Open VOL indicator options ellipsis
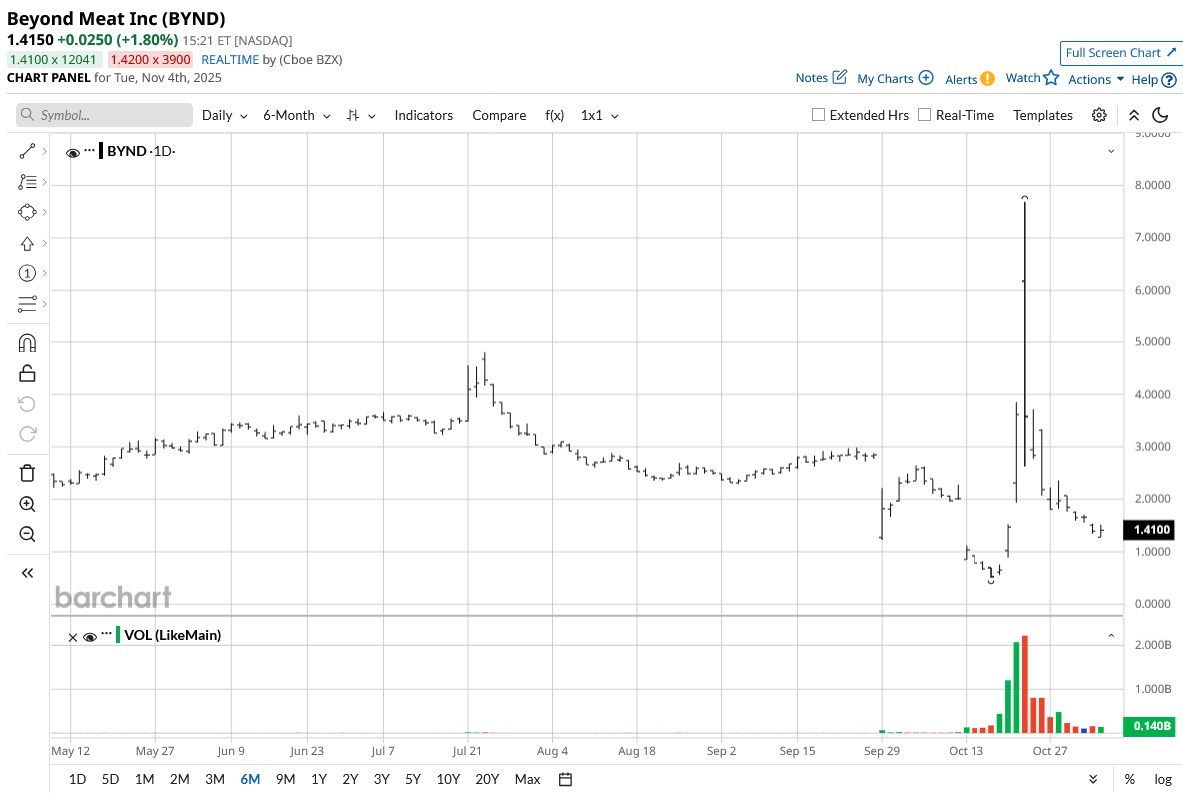Screen dimensions: 1183x793 tap(106, 633)
